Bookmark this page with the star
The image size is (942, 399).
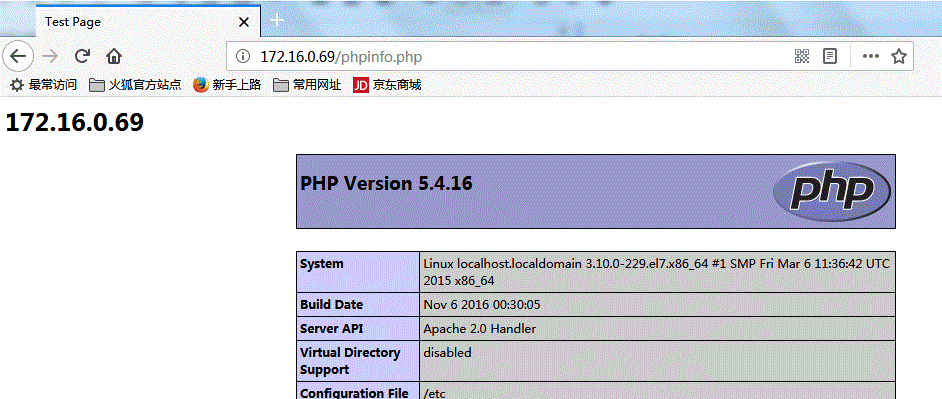899,56
